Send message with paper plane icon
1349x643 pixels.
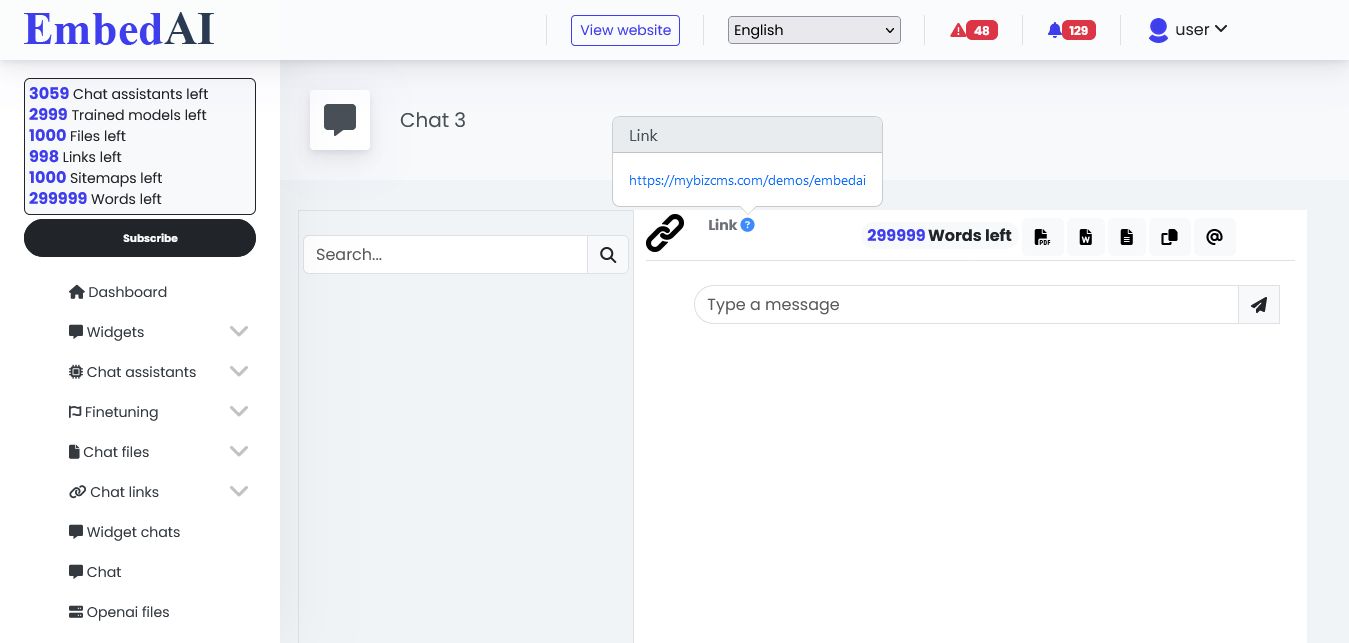[x=1259, y=305]
